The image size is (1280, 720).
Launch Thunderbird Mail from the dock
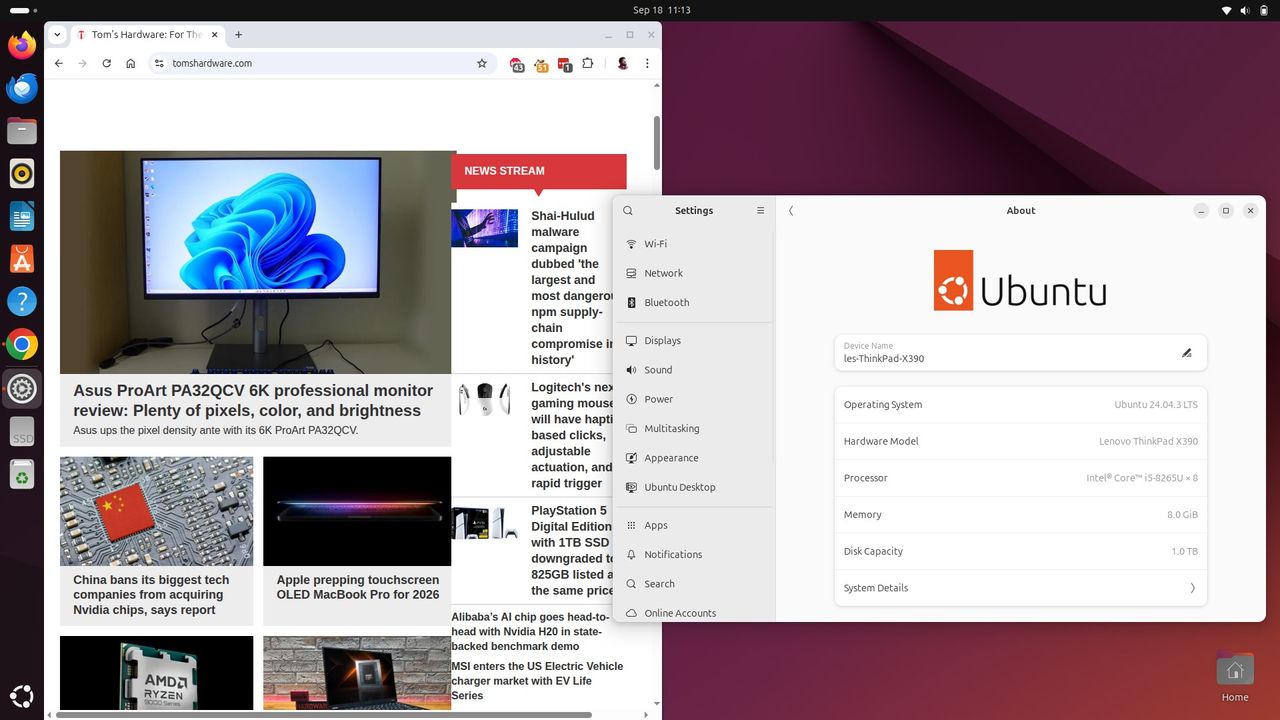[x=22, y=88]
